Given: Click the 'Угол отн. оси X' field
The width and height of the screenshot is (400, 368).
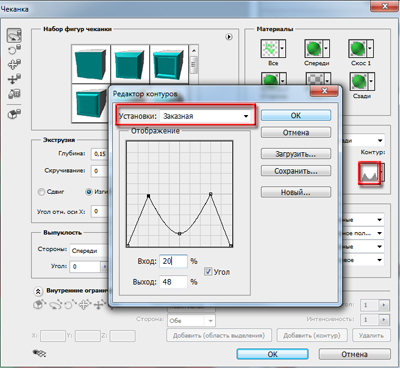Looking at the screenshot, I should [100, 211].
